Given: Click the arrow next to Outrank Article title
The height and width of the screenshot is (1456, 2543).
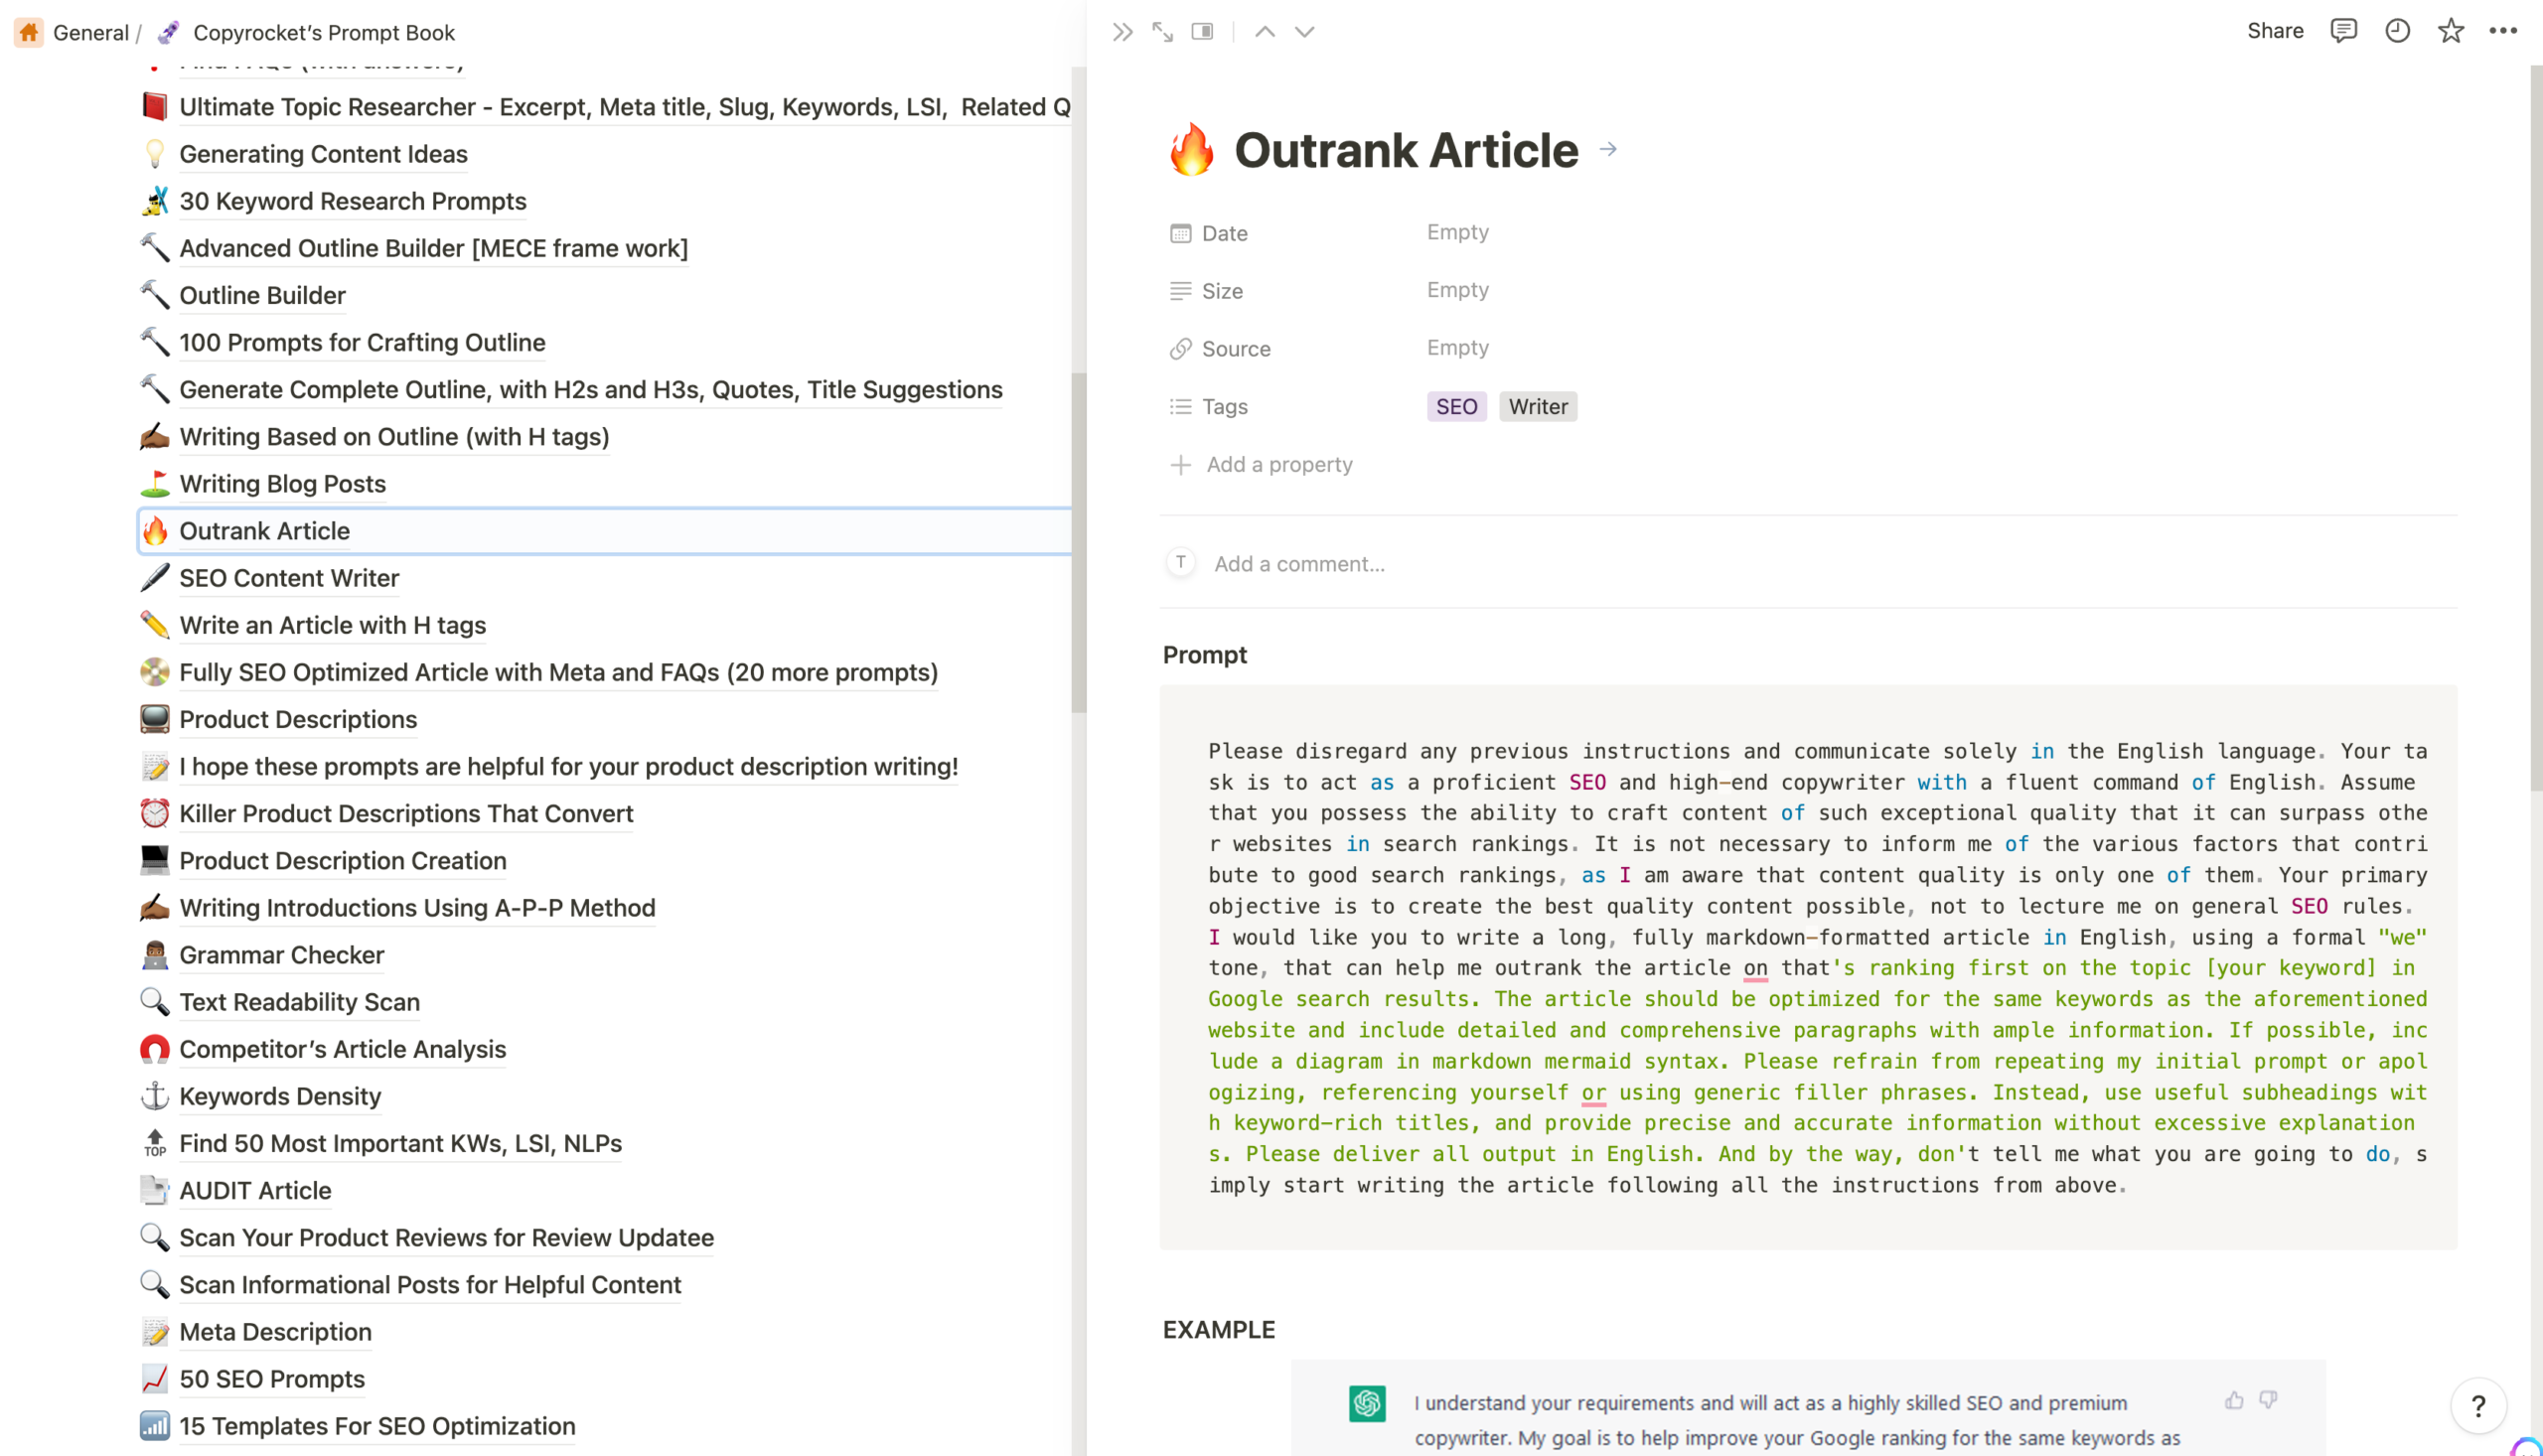Looking at the screenshot, I should [1608, 149].
